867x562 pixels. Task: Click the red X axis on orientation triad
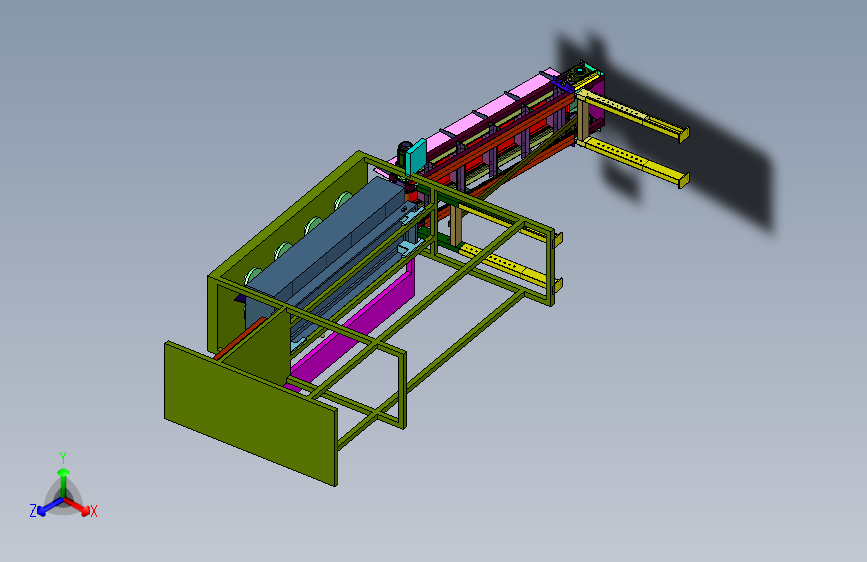coord(78,506)
